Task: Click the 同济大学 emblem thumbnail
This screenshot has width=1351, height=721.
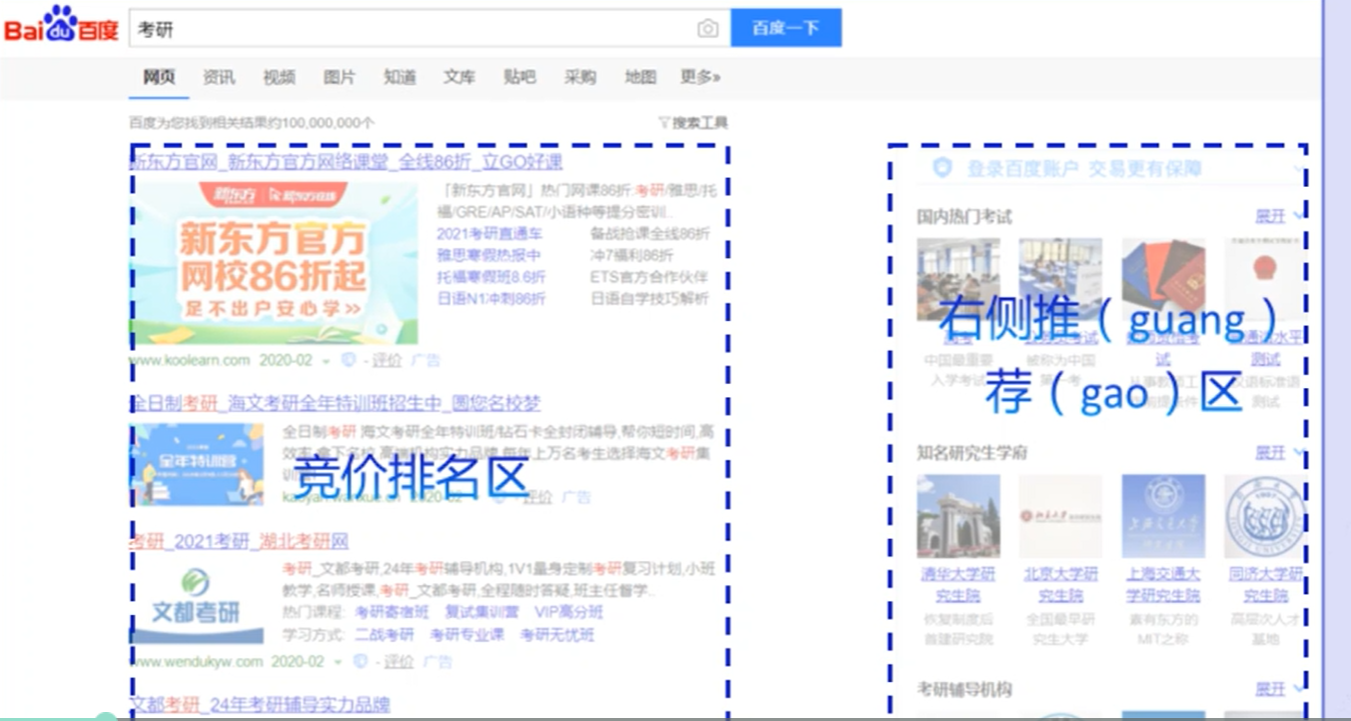Action: pyautogui.click(x=1264, y=516)
